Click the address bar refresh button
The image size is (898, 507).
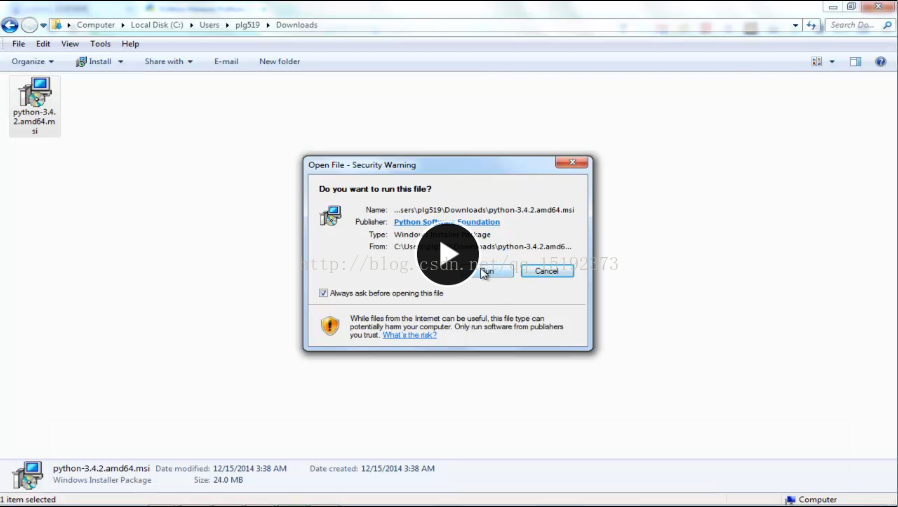pyautogui.click(x=812, y=25)
